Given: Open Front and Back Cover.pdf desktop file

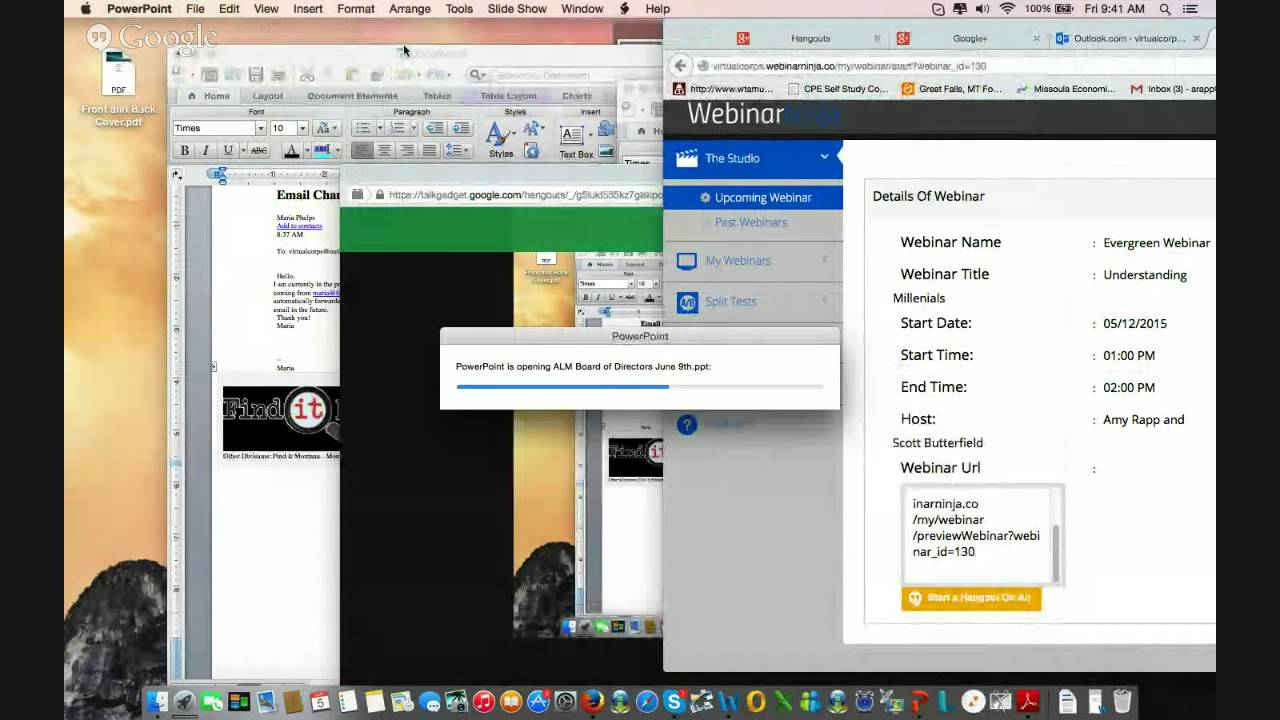Looking at the screenshot, I should (x=118, y=88).
